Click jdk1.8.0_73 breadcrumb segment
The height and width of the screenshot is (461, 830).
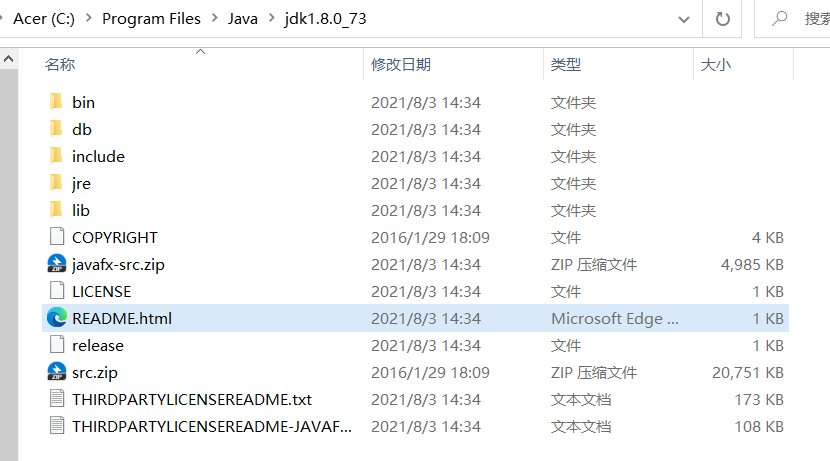point(326,19)
